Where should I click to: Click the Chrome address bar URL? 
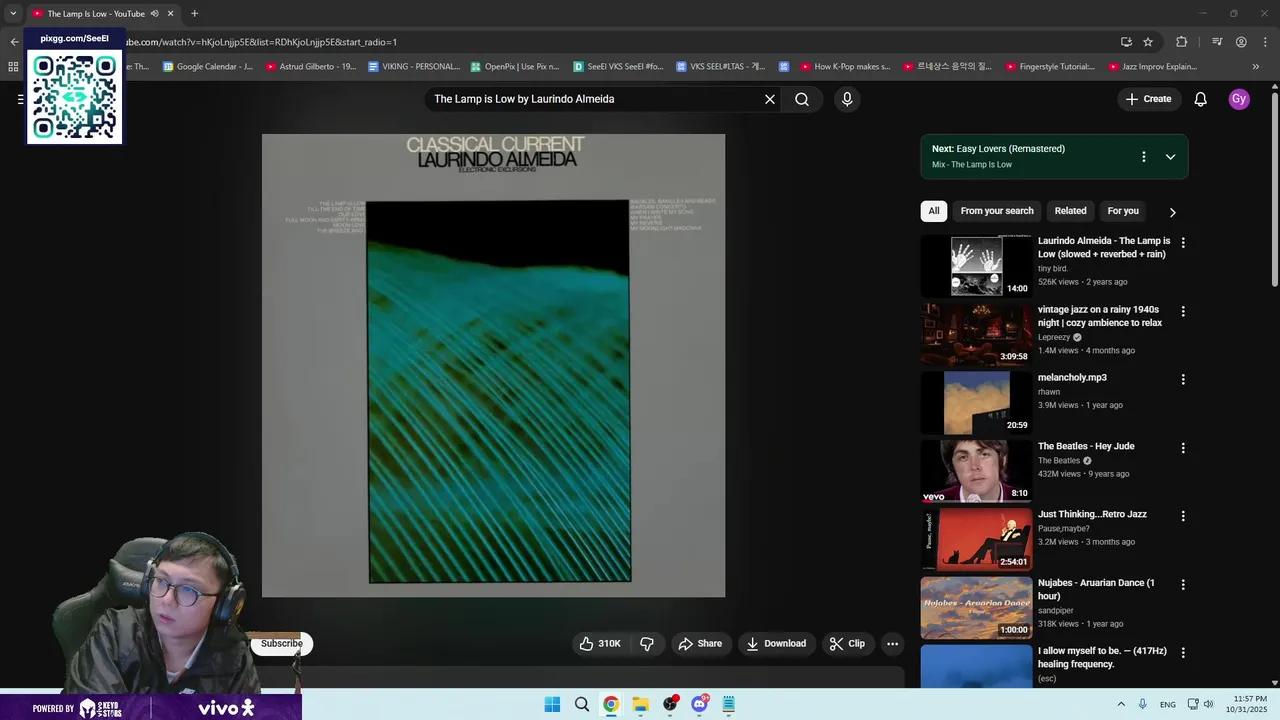point(260,42)
